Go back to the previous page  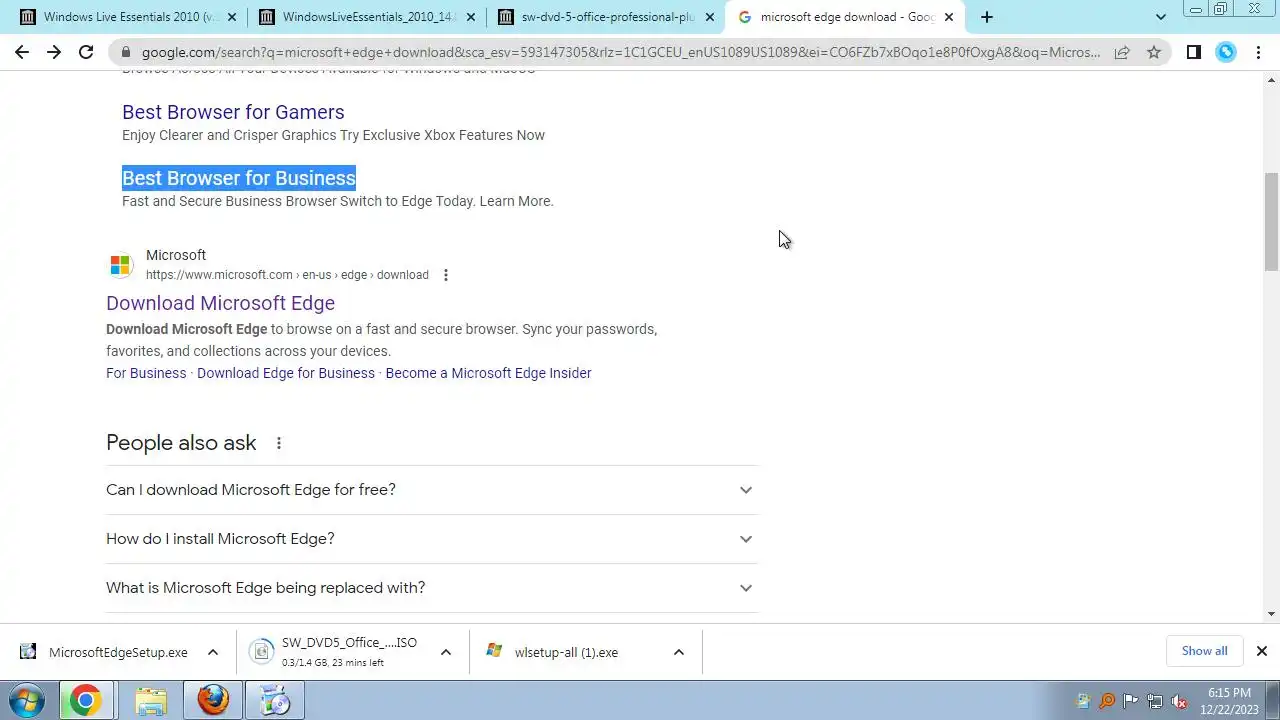[22, 52]
